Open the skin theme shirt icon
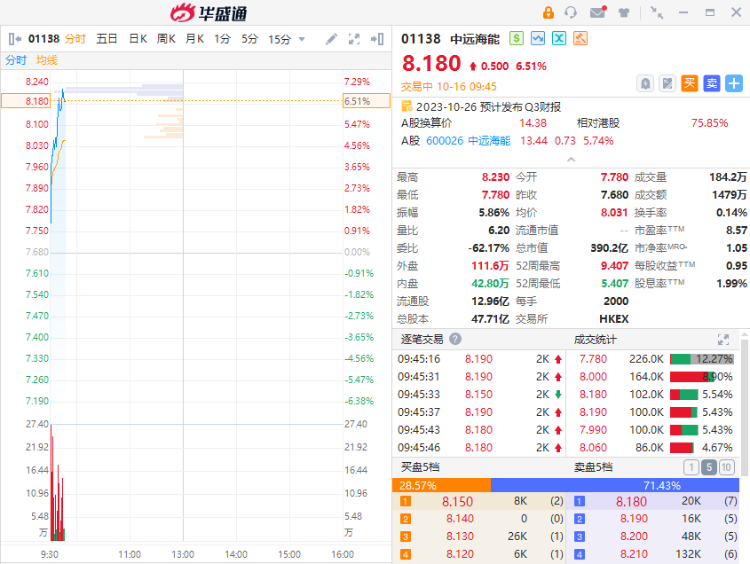This screenshot has height=564, width=750. coord(624,13)
